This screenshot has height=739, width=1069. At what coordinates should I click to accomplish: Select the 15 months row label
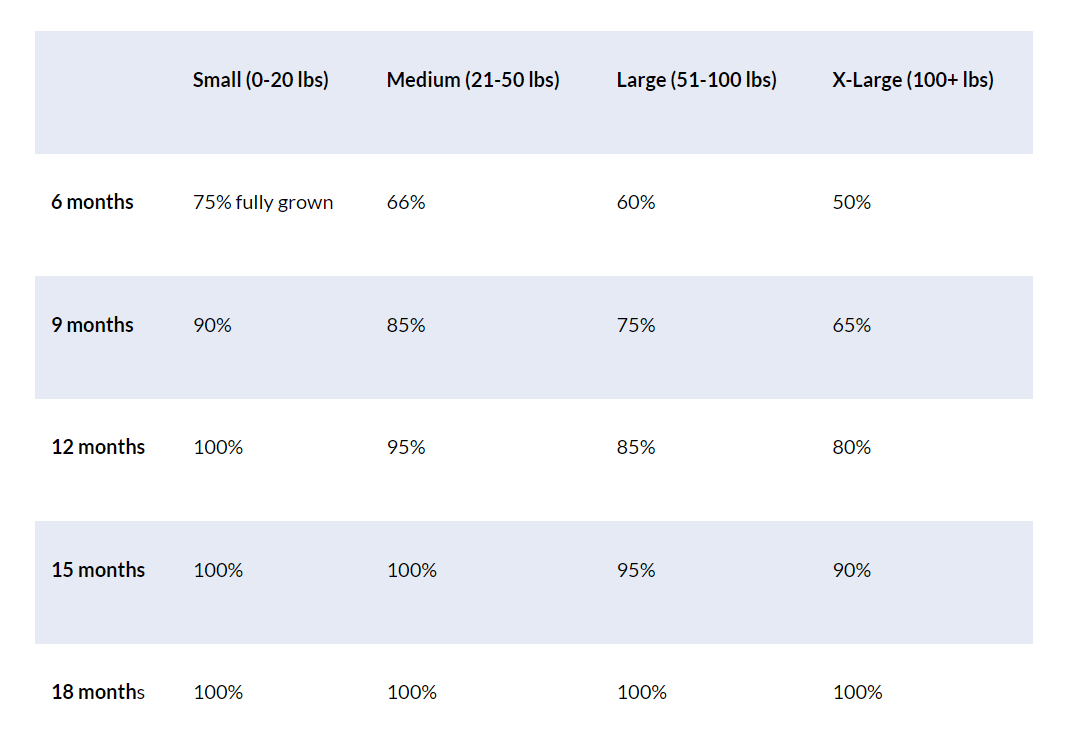[x=98, y=570]
